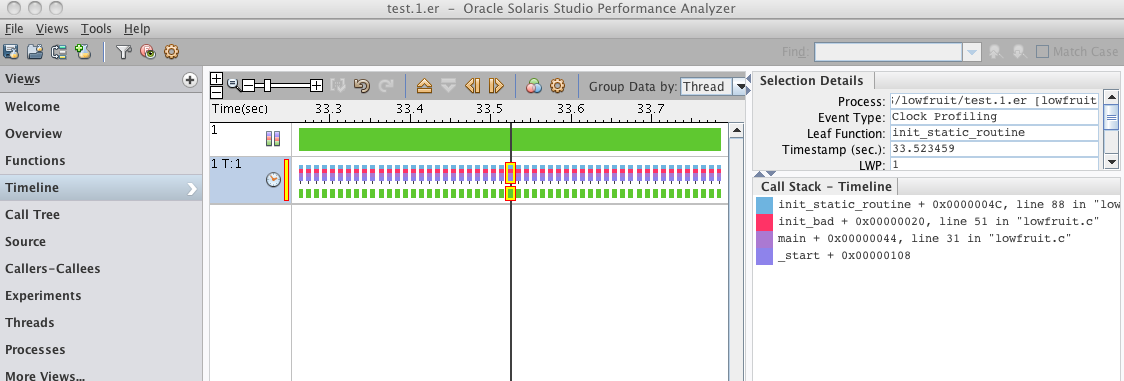Screen dimensions: 1124x381
Task: Reset zoom with the magnifier icon
Action: point(233,85)
